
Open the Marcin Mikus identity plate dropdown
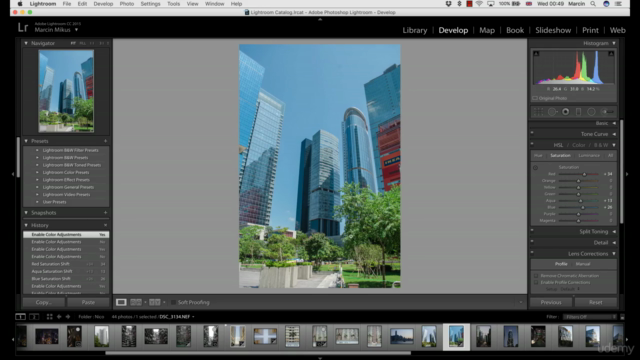tap(76, 30)
